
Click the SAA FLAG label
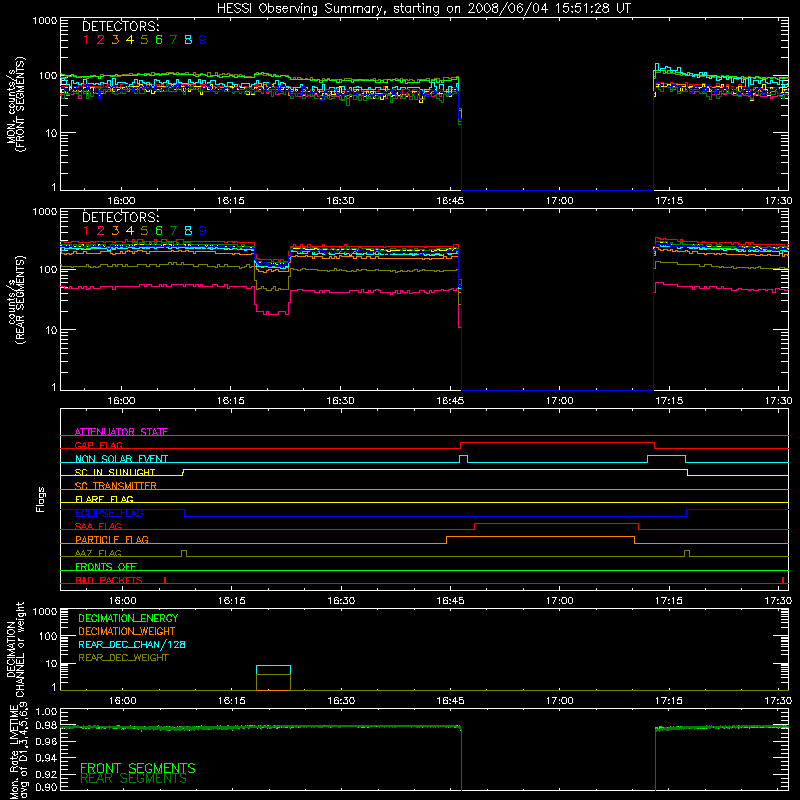point(98,526)
